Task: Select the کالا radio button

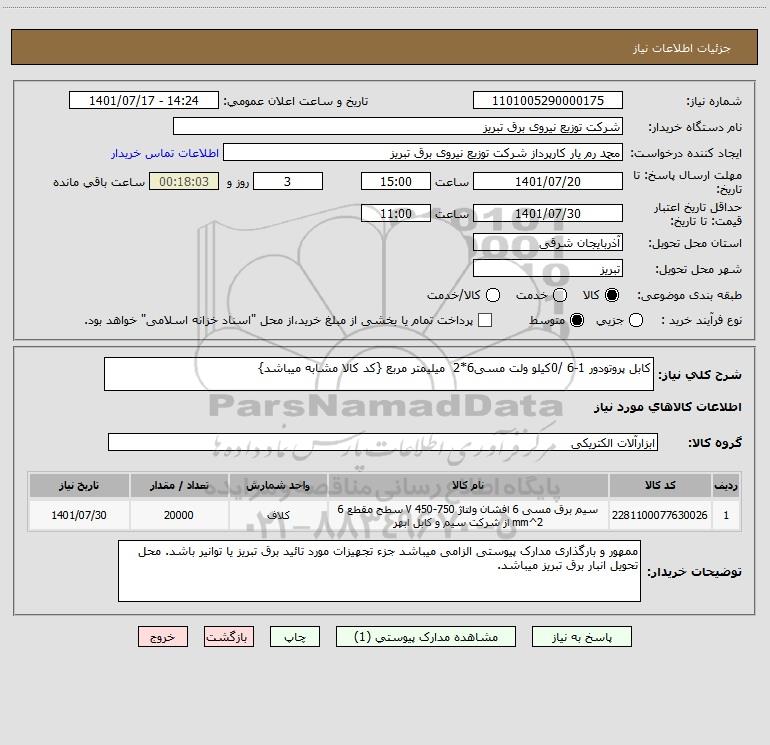Action: tap(612, 295)
